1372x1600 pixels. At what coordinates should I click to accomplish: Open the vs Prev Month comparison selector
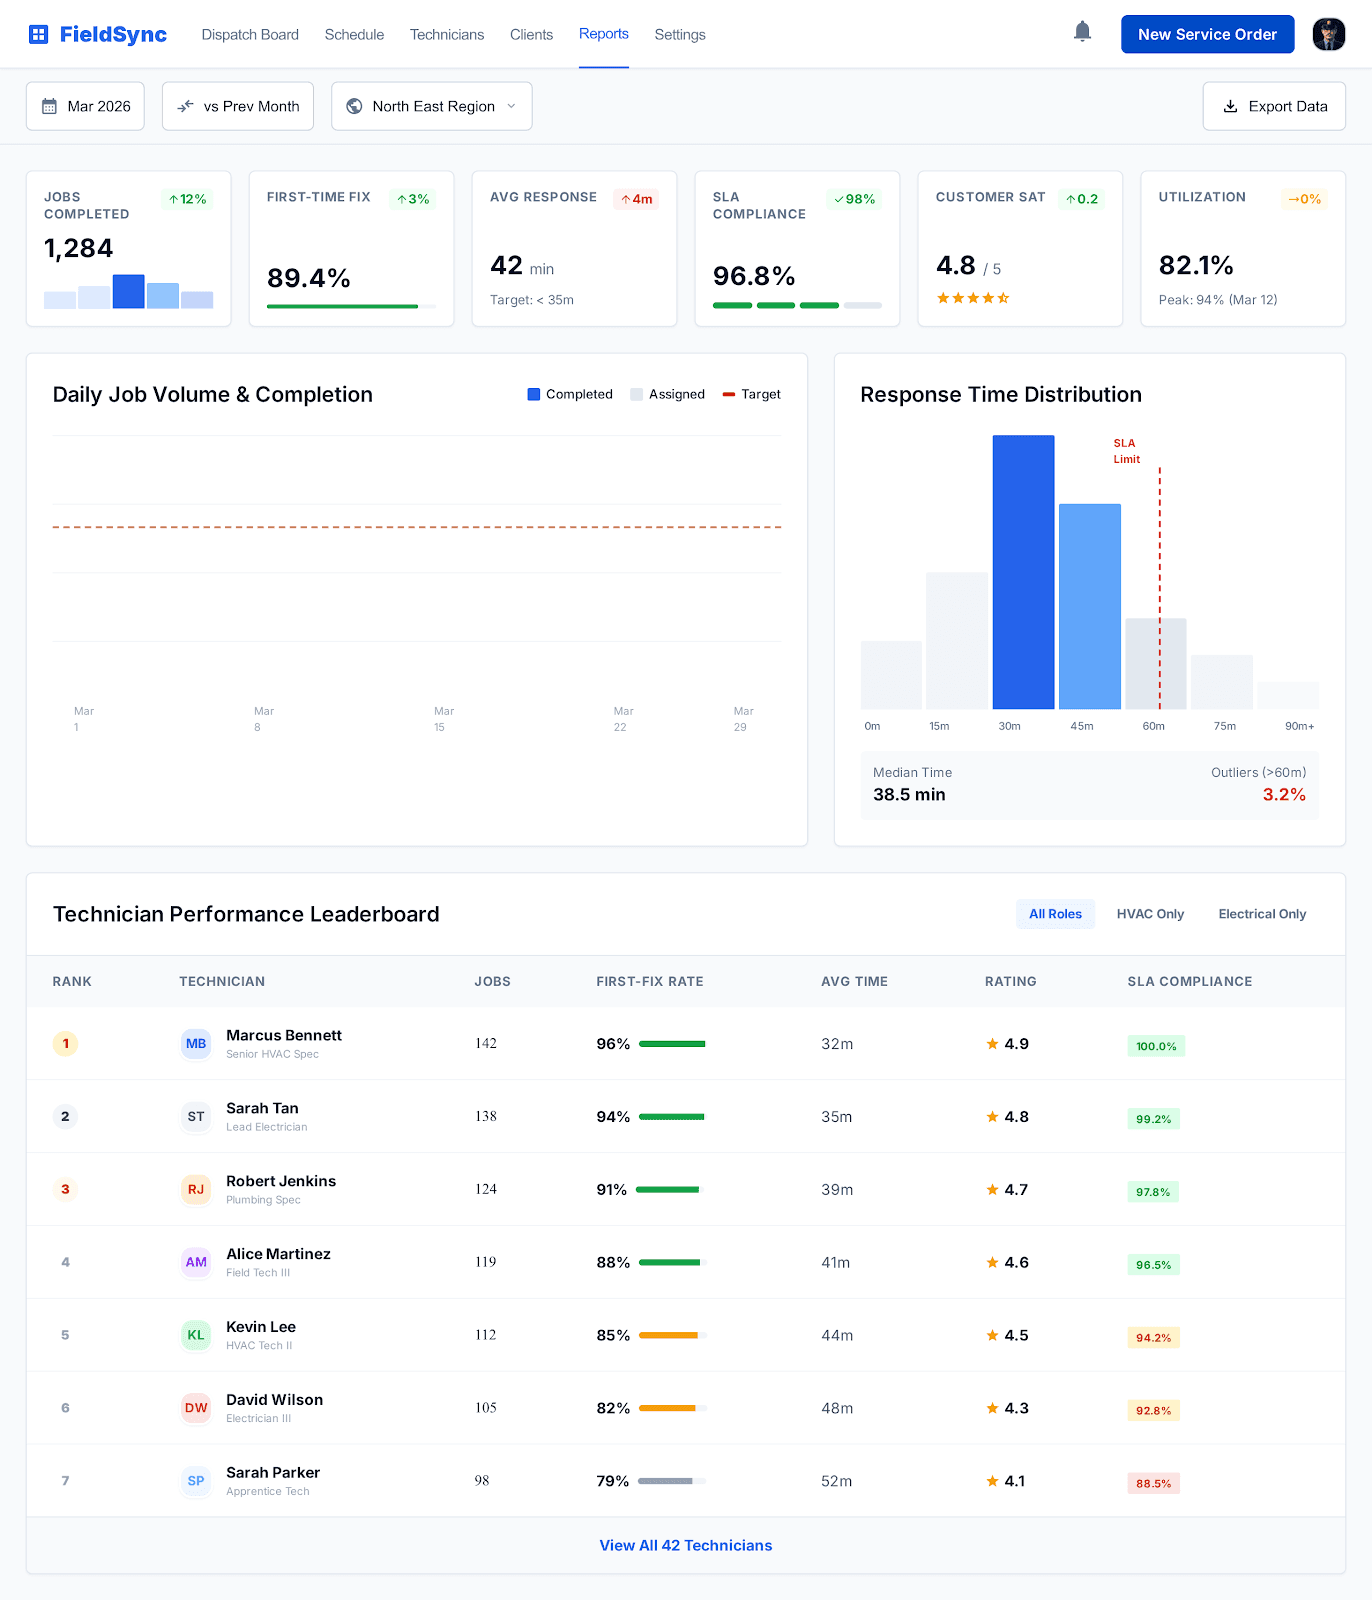238,107
